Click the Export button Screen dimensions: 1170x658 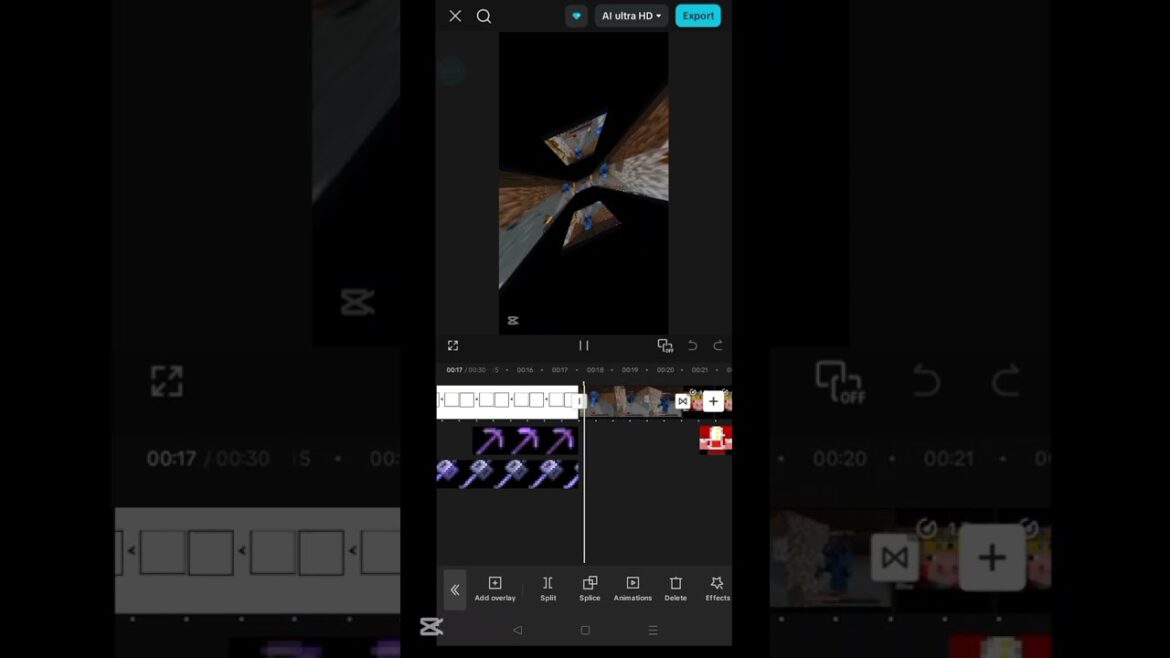[x=698, y=16]
